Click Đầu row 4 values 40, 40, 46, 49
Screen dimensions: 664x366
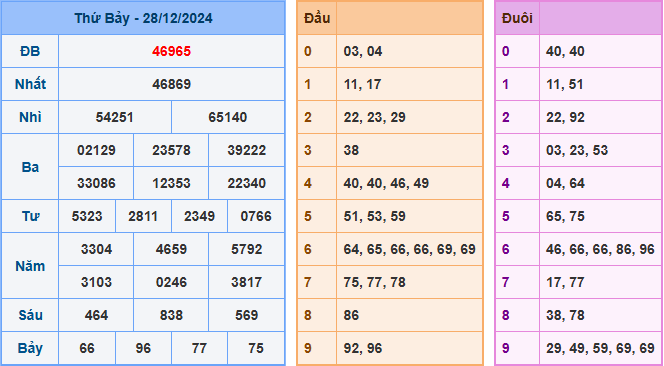(x=386, y=183)
